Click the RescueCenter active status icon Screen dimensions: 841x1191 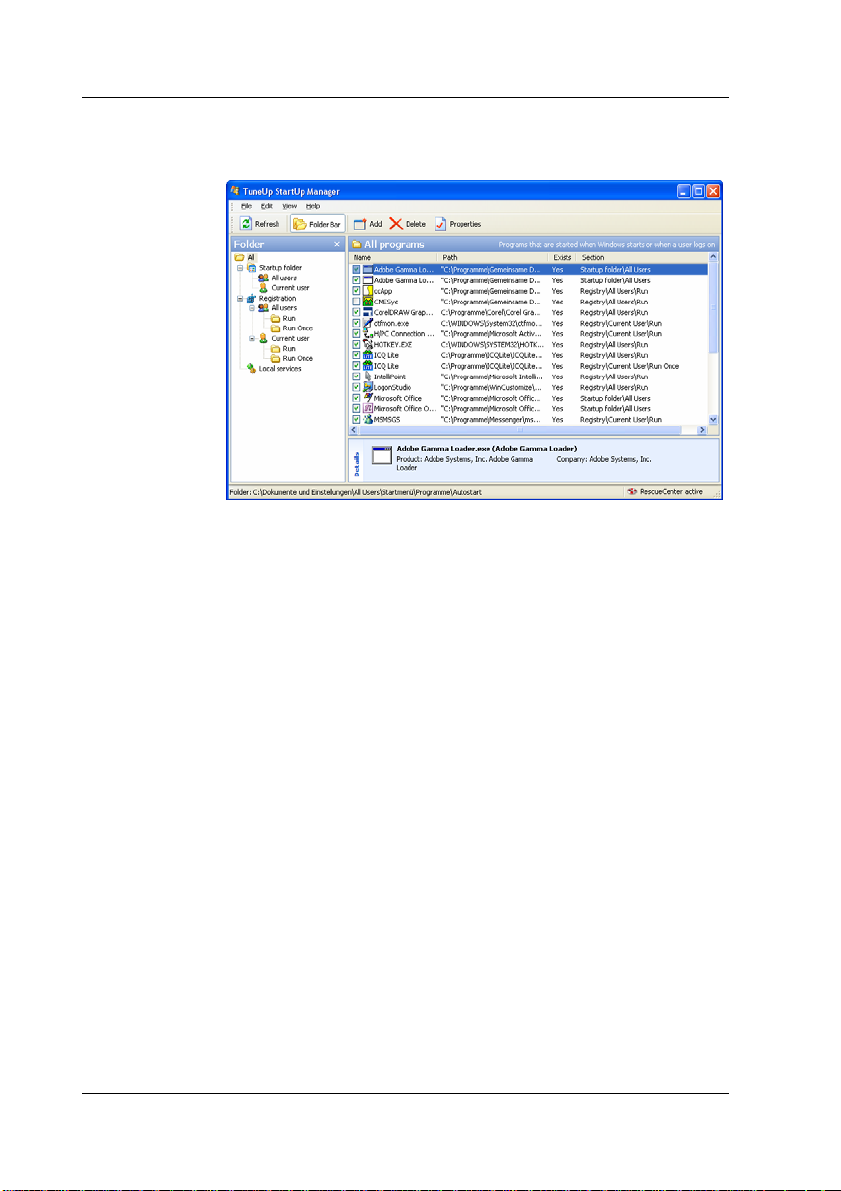631,492
